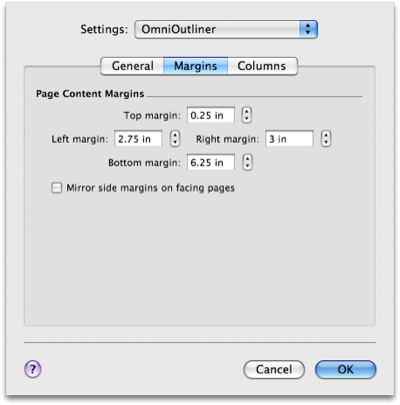
Task: Click the blue arrows of Settings popup
Action: pyautogui.click(x=308, y=29)
